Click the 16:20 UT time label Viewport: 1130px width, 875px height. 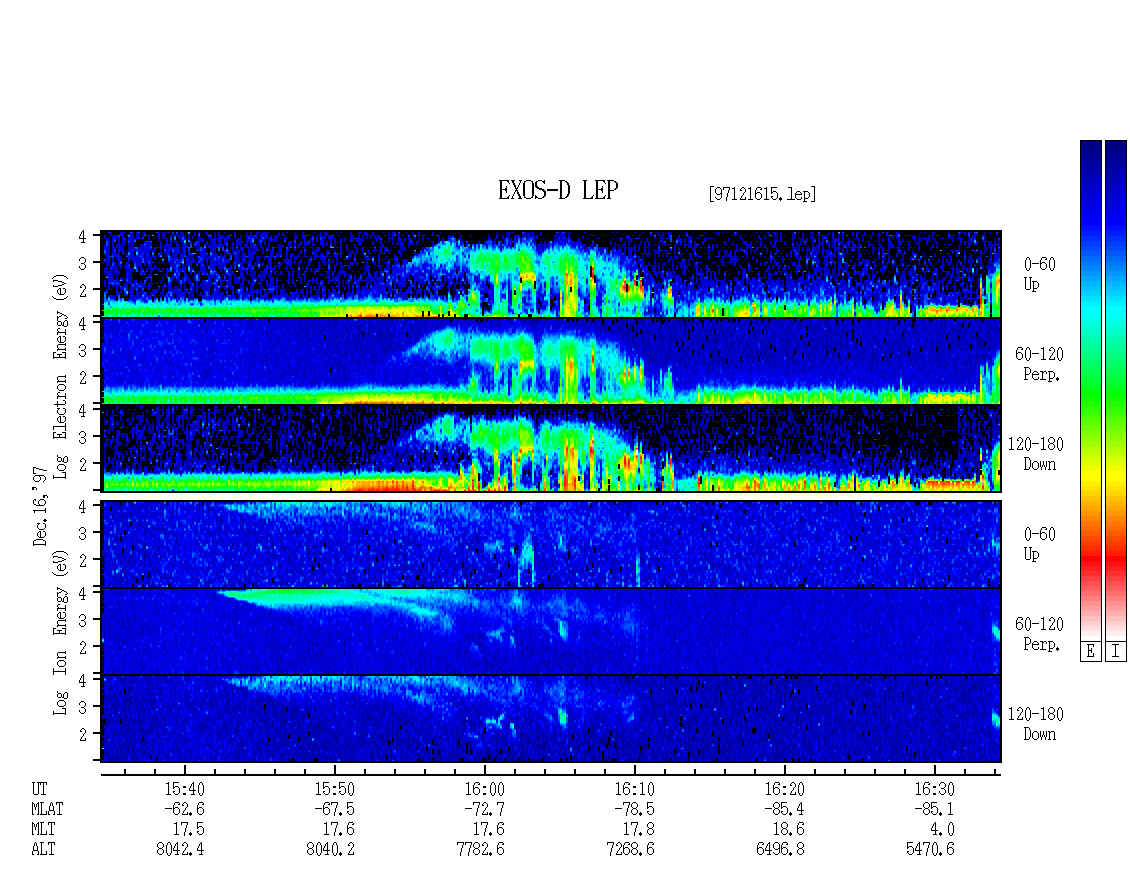[x=784, y=789]
